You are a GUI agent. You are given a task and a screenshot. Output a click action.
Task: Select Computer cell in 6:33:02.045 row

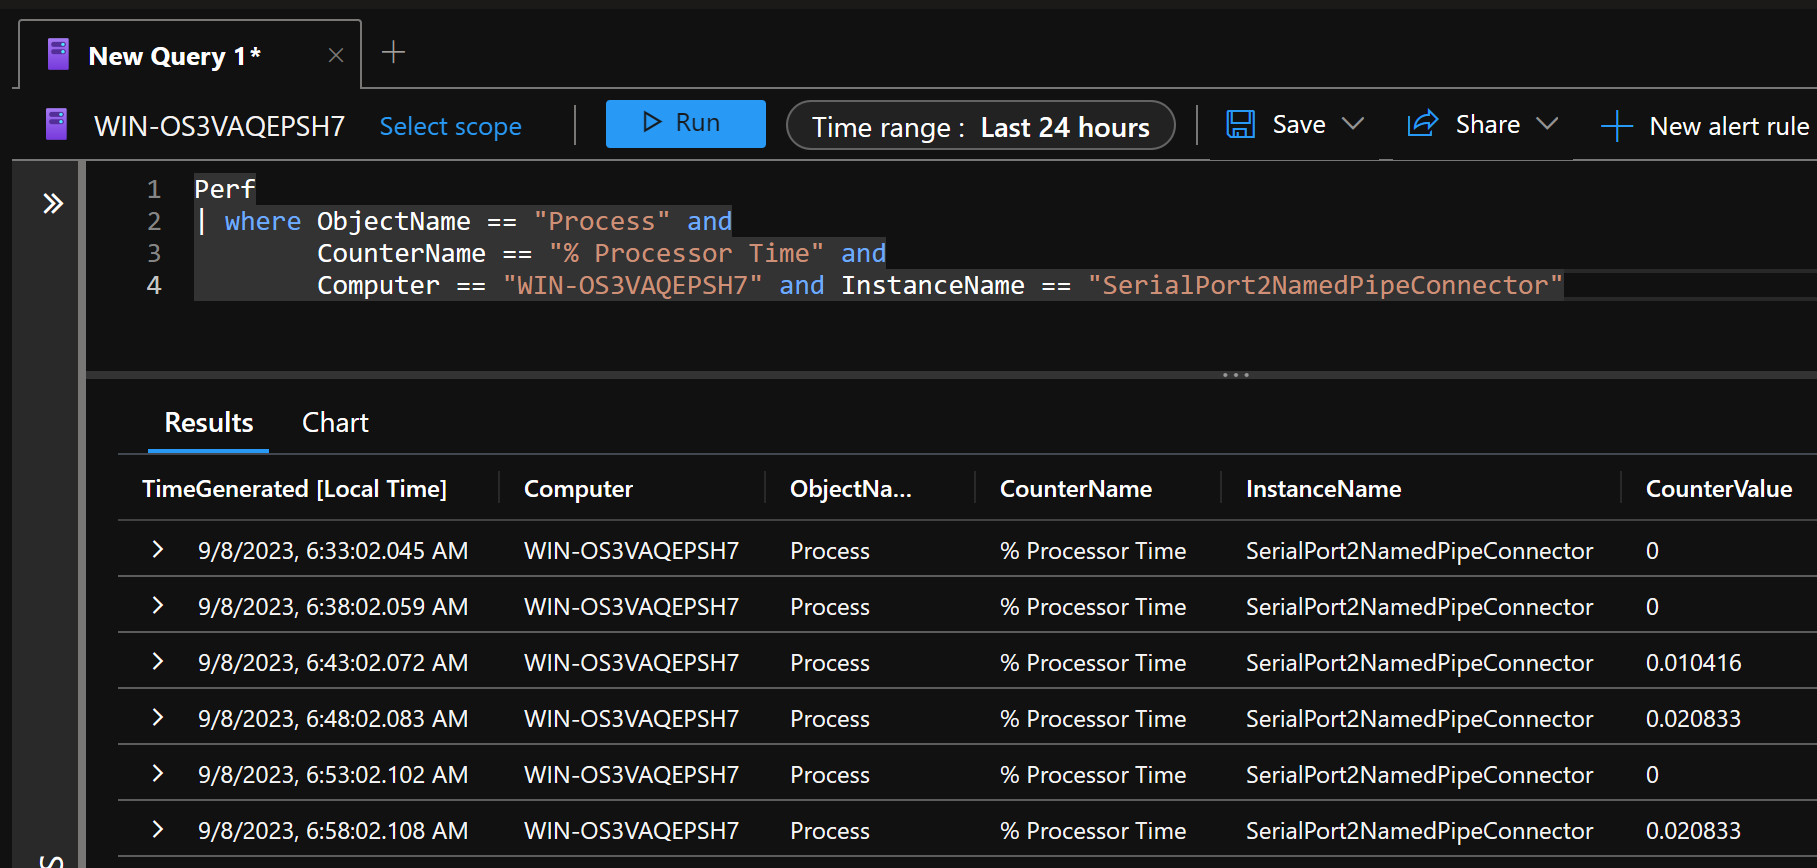coord(631,551)
